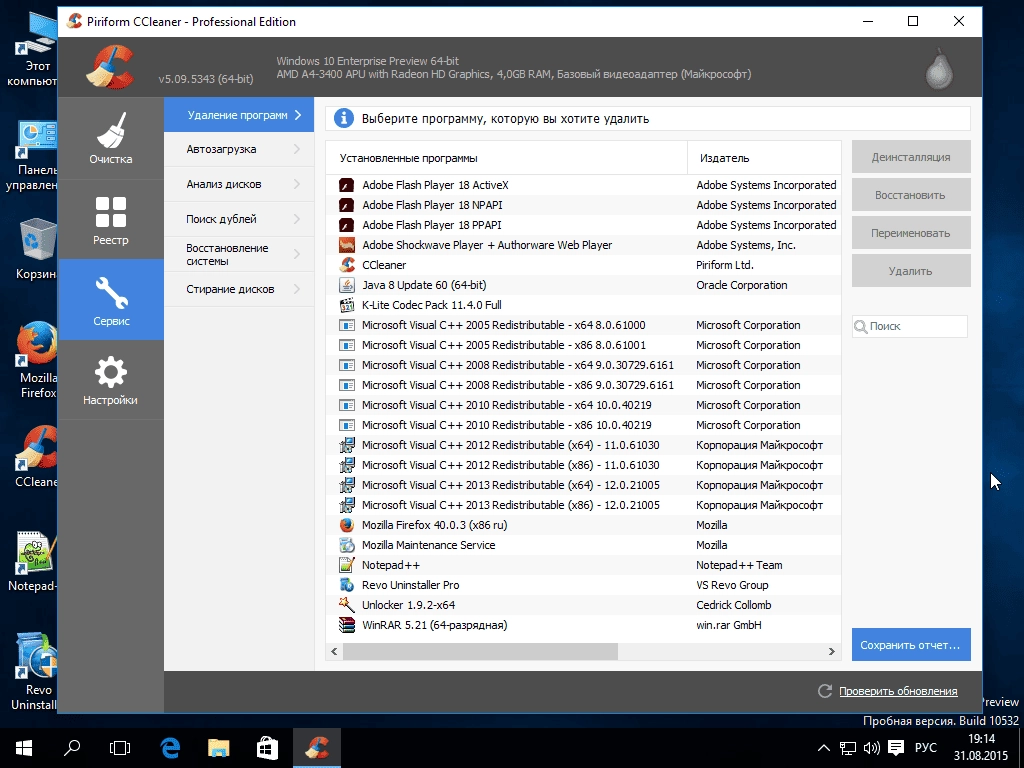Open the Реестр registry section
Image resolution: width=1024 pixels, height=768 pixels.
coord(110,220)
